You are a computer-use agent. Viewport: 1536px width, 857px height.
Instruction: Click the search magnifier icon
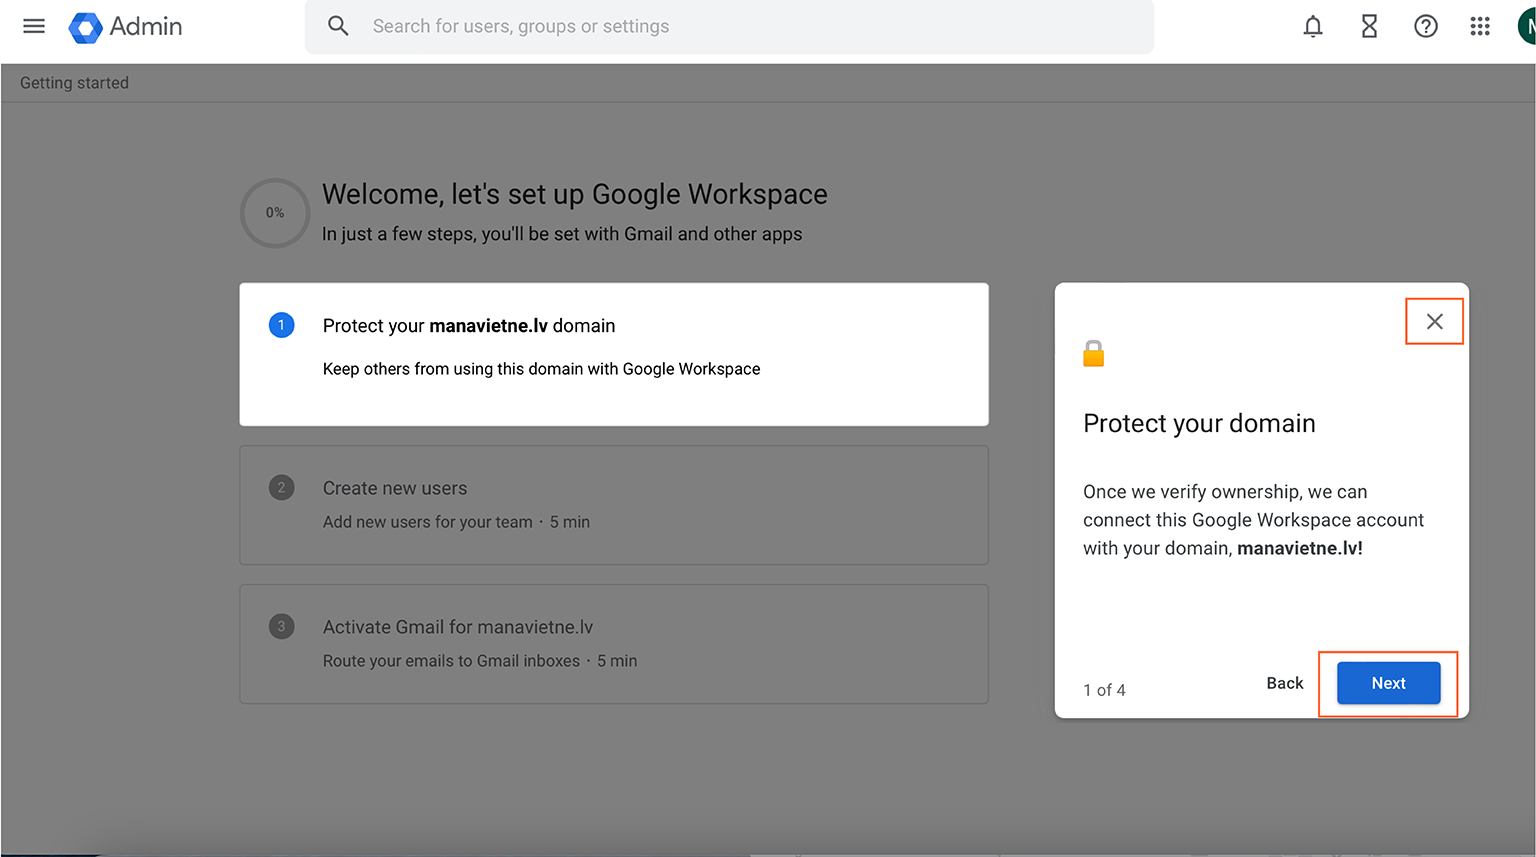pos(339,26)
